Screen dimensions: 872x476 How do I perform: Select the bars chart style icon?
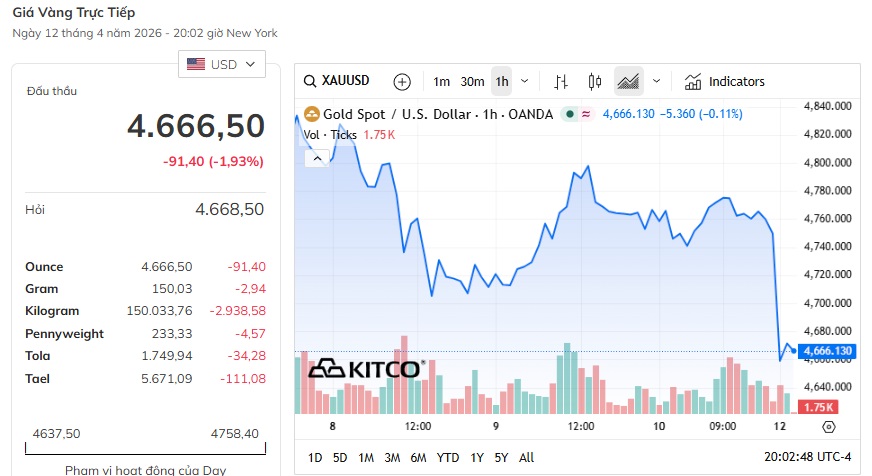(x=561, y=81)
